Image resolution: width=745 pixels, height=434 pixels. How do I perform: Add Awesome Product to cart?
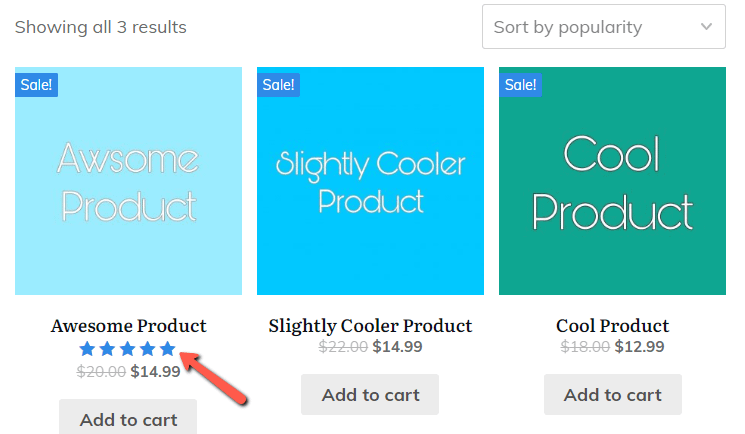[x=128, y=417]
